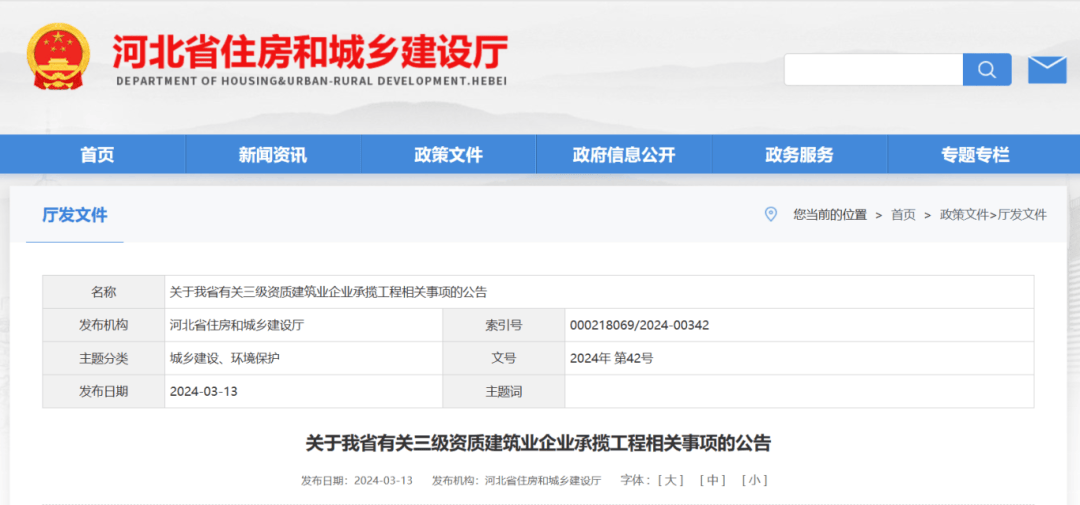Image resolution: width=1080 pixels, height=505 pixels.
Task: Click the 河北省住房和城乡建设厅 site title
Action: tap(311, 52)
